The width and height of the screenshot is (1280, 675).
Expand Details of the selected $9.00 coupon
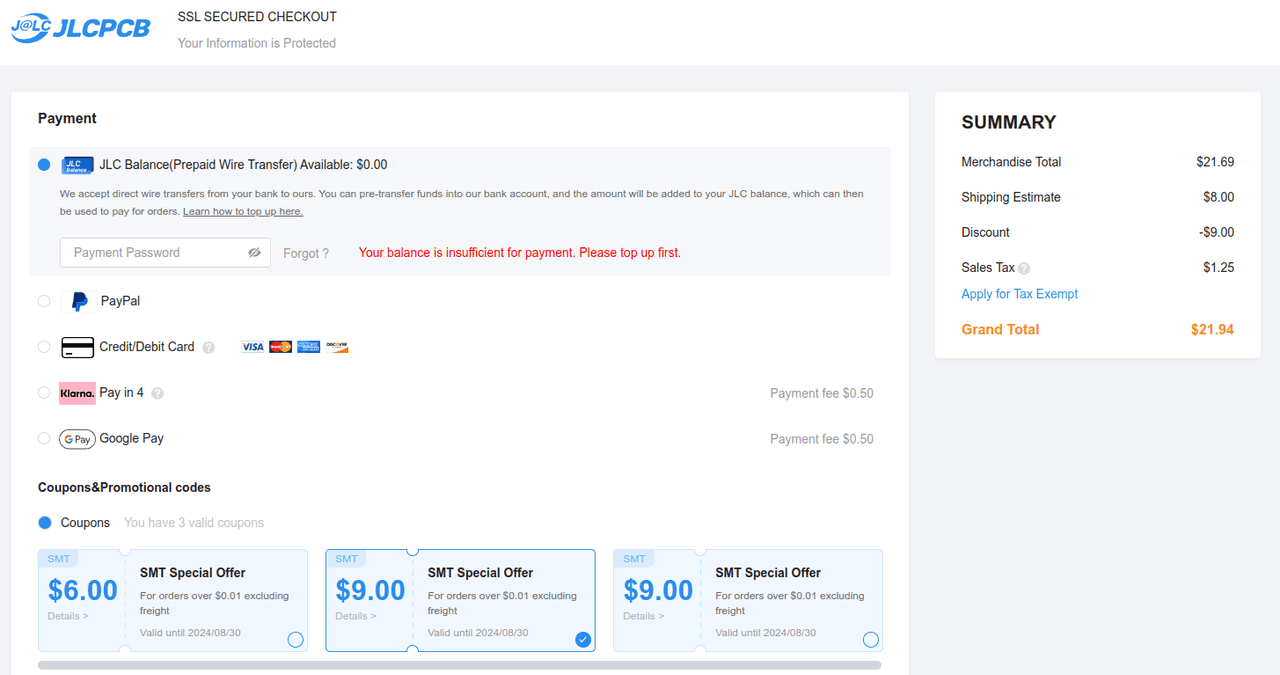tap(356, 616)
